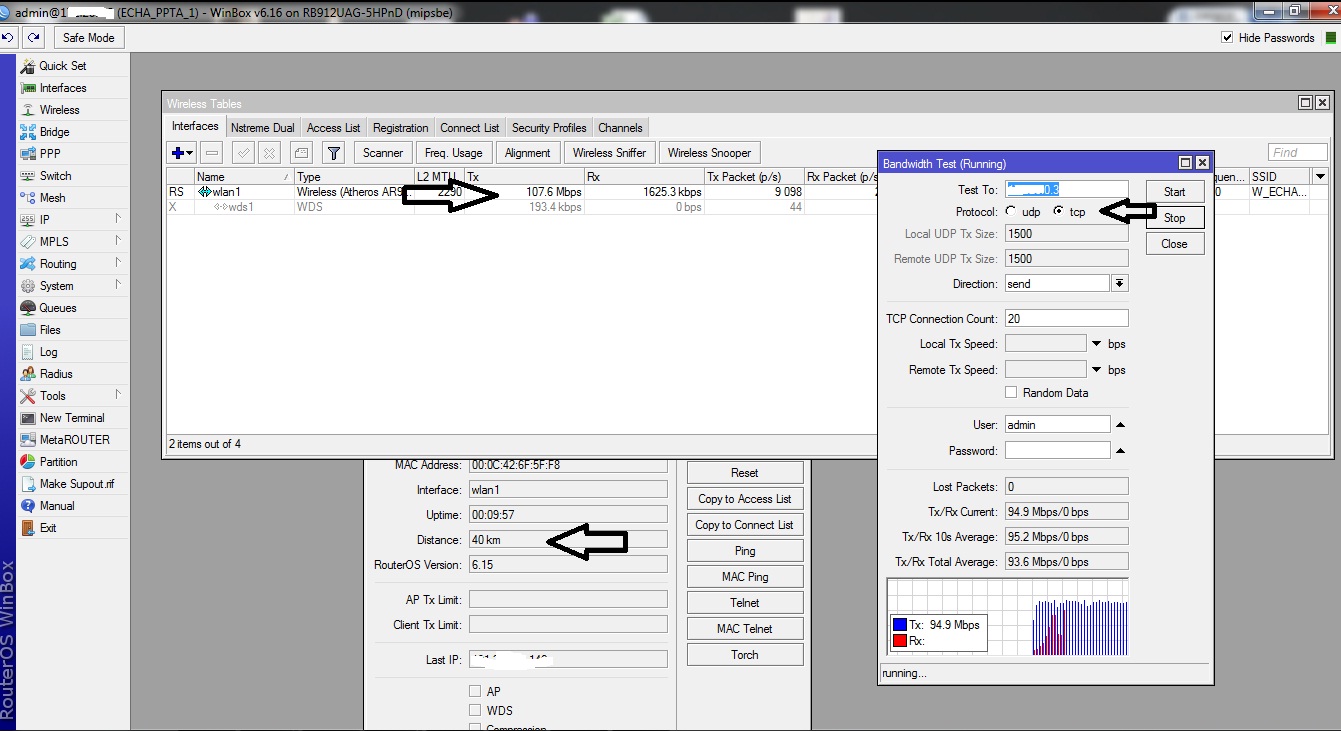Click Start in Bandwidth Test
Image resolution: width=1341 pixels, height=731 pixels.
[x=1174, y=192]
